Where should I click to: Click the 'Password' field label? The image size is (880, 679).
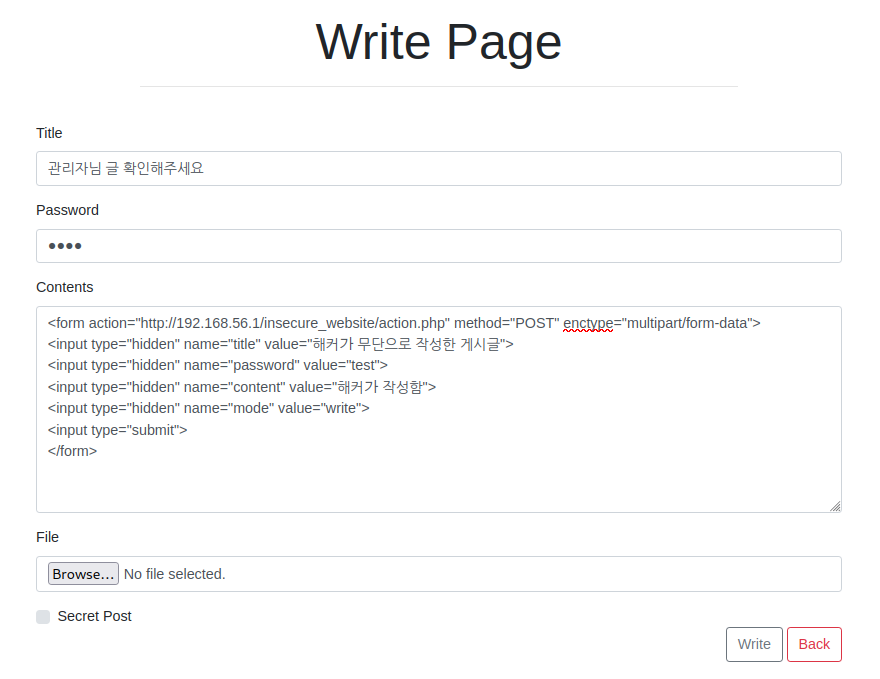click(x=67, y=210)
